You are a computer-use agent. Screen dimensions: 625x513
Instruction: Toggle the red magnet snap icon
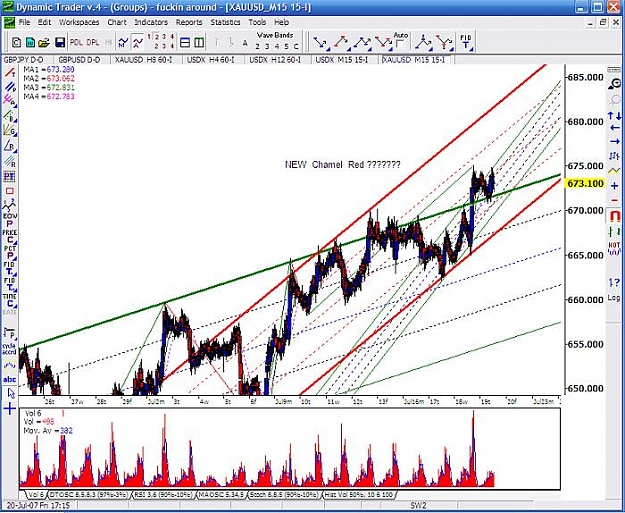pyautogui.click(x=614, y=216)
